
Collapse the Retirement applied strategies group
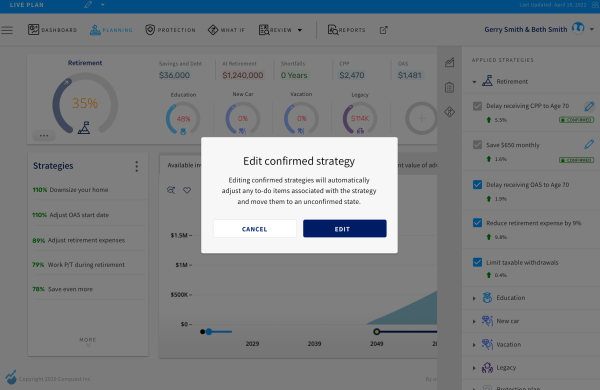(474, 82)
